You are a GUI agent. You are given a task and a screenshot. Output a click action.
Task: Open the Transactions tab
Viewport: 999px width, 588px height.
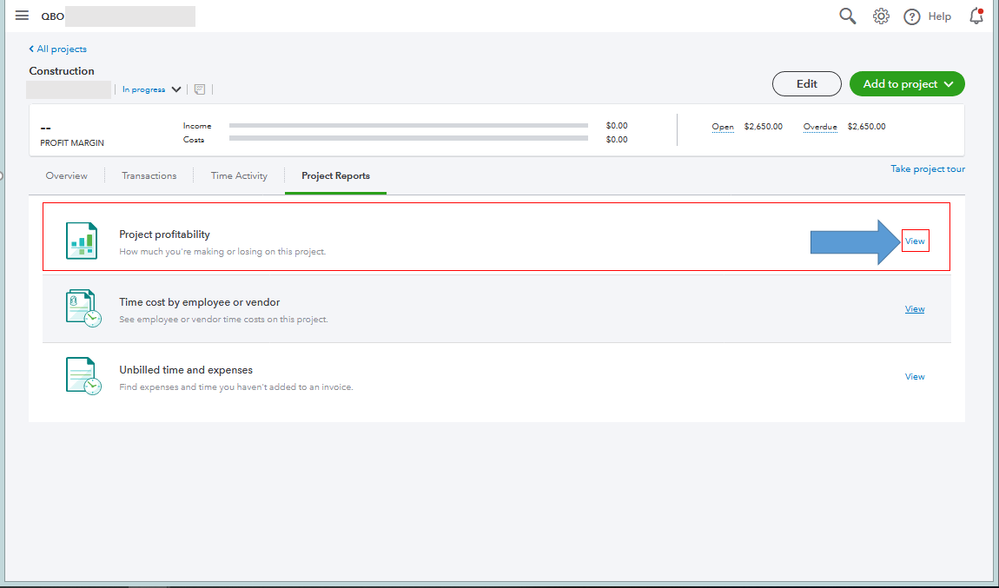coord(149,176)
